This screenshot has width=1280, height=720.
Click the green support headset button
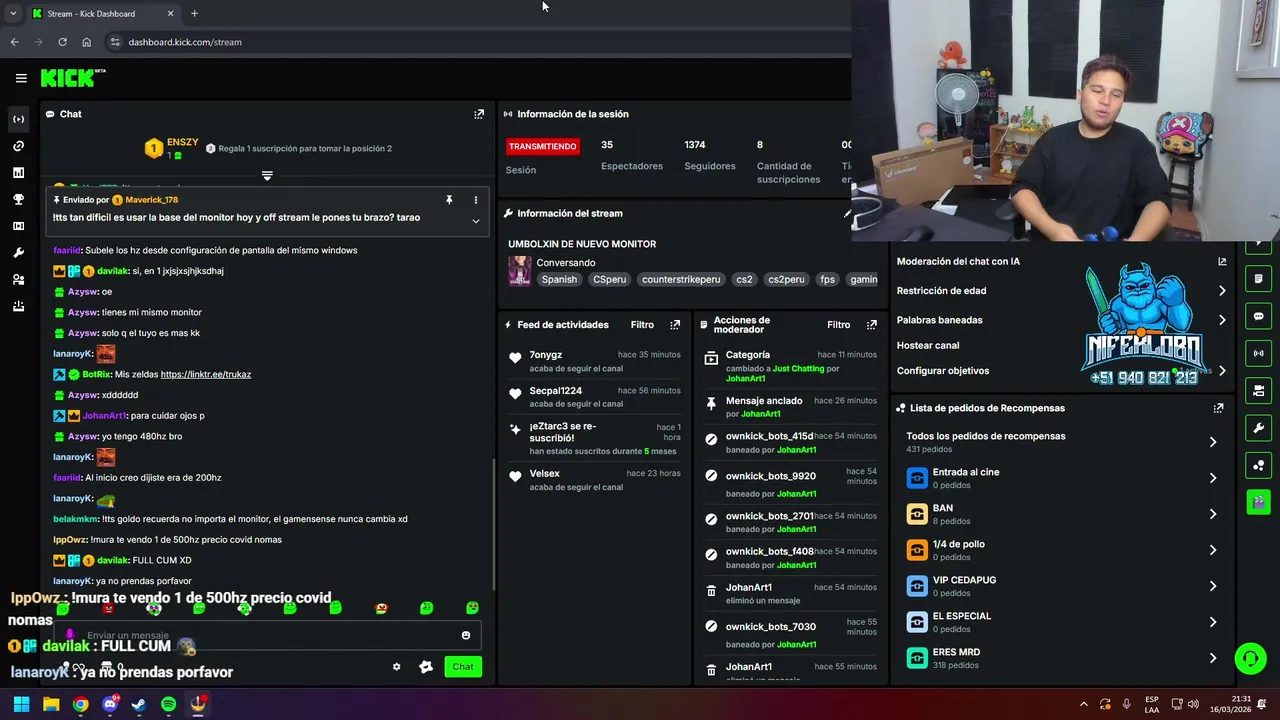tap(1250, 658)
